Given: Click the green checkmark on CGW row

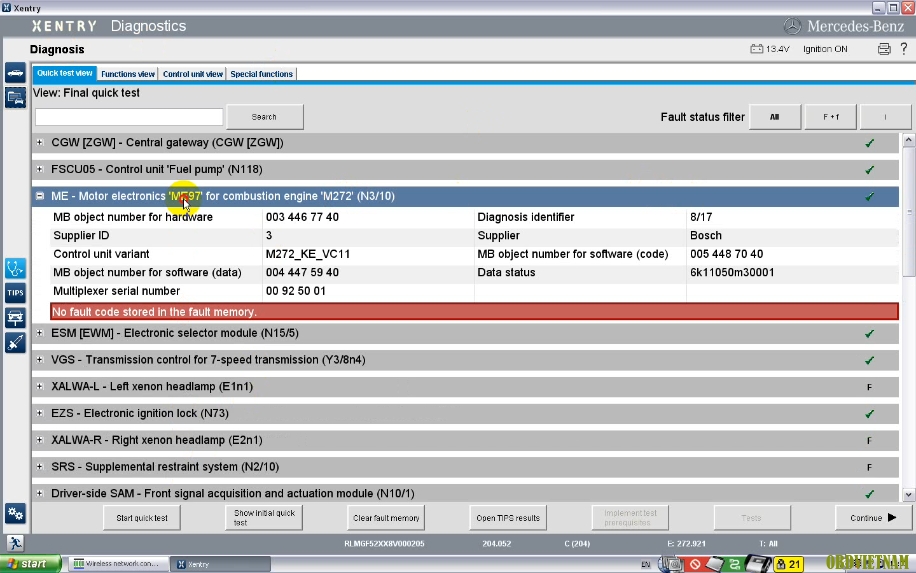Looking at the screenshot, I should click(x=869, y=143).
